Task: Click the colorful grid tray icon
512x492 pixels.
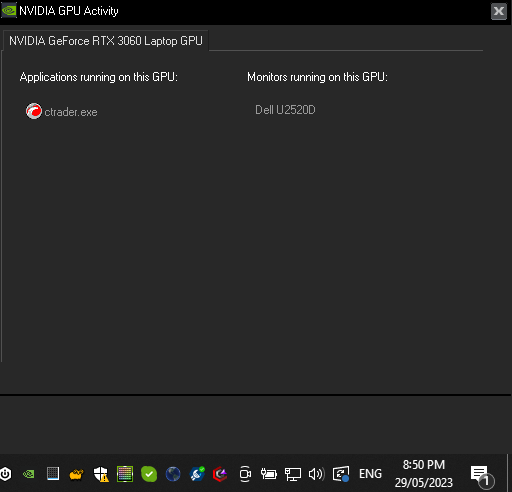Action: 125,474
